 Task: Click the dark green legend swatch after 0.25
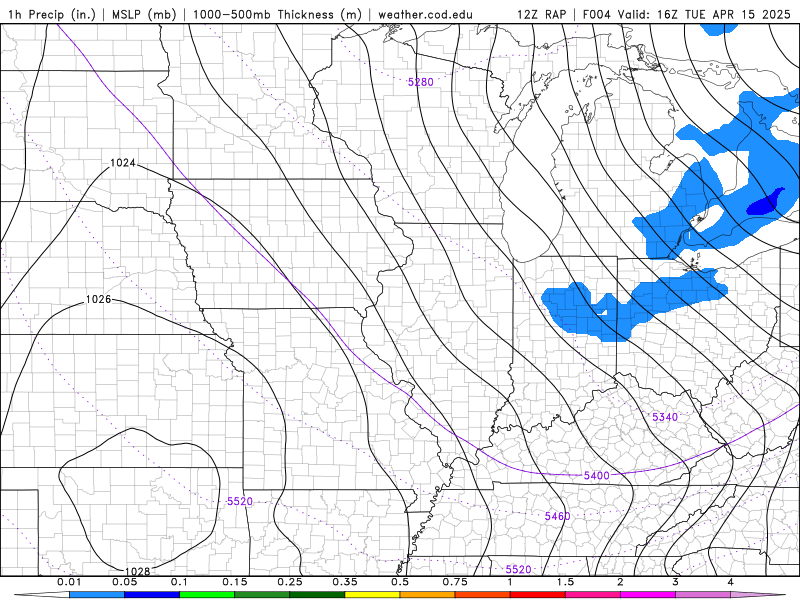[x=317, y=595]
